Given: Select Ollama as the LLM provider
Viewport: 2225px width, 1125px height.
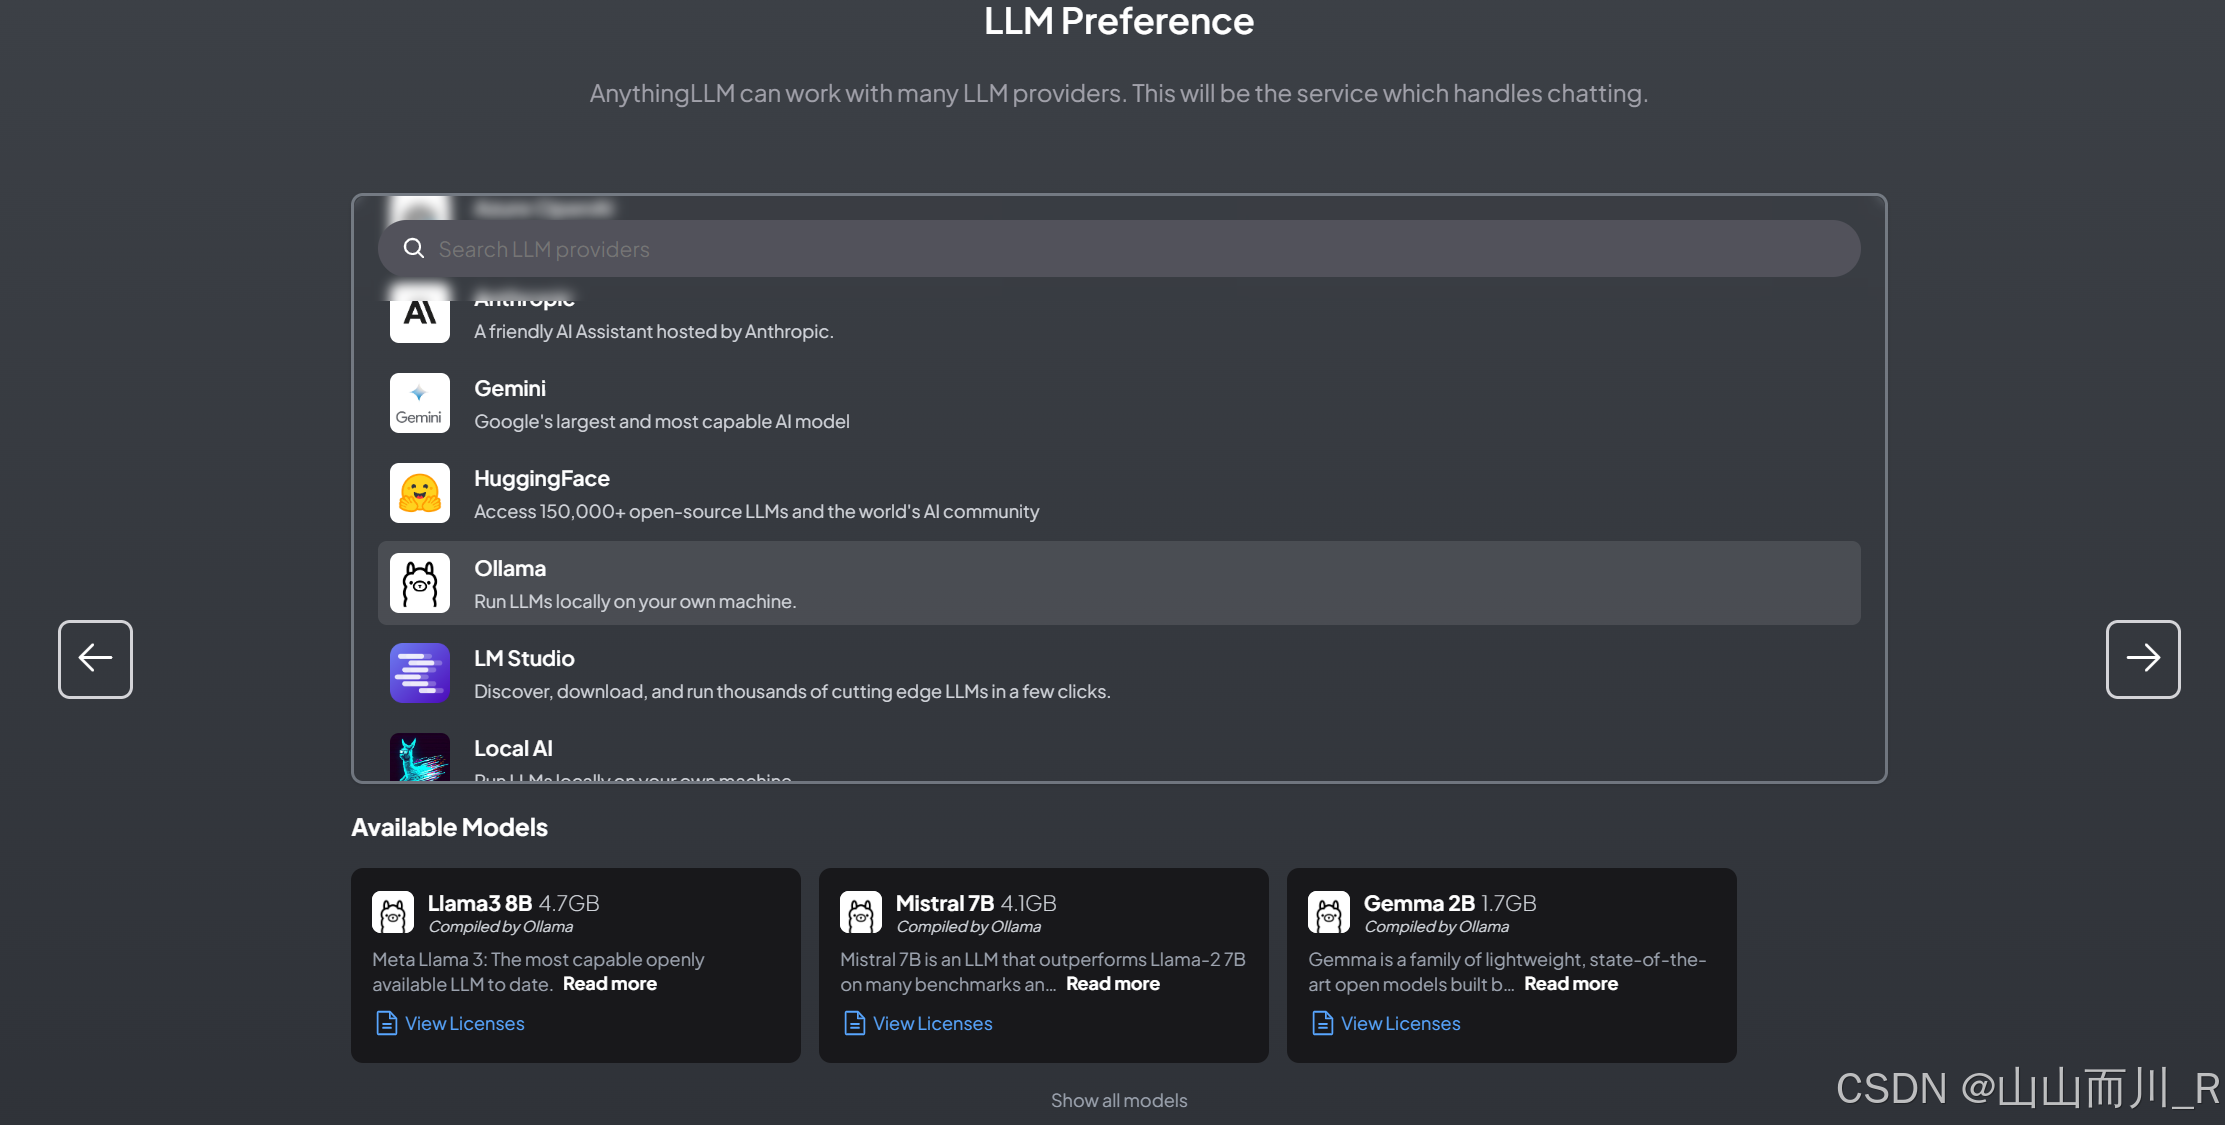Looking at the screenshot, I should pyautogui.click(x=1119, y=583).
